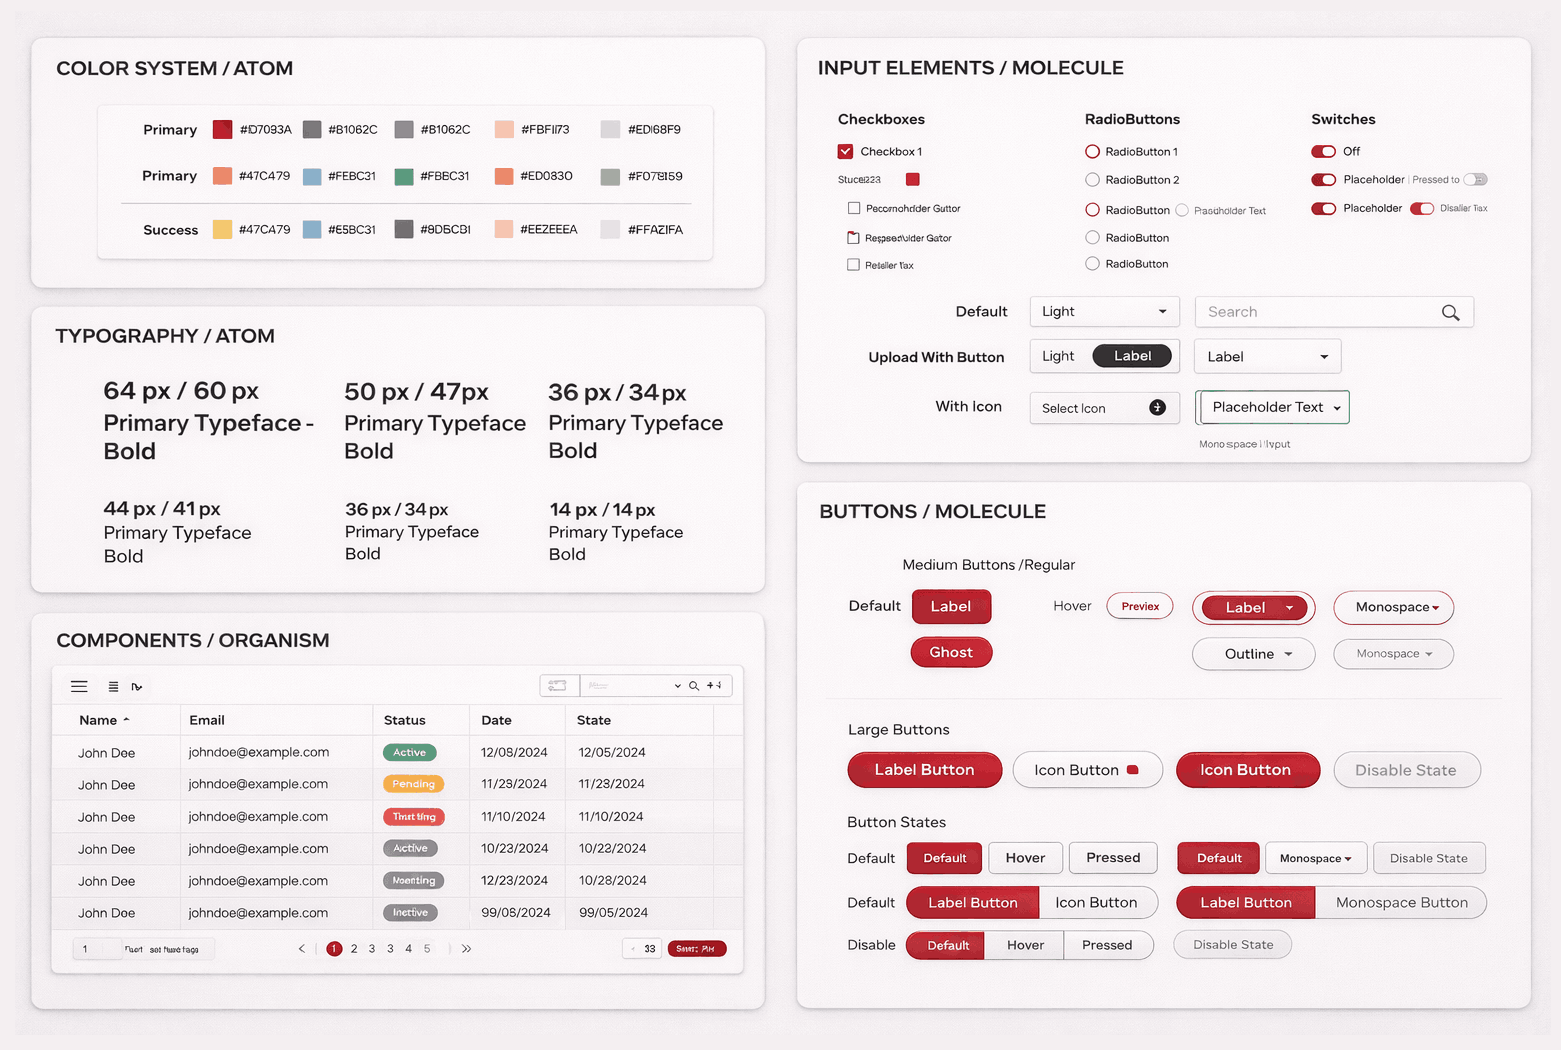This screenshot has width=1561, height=1050.
Task: Sort table by Name column arrow
Action: click(126, 720)
